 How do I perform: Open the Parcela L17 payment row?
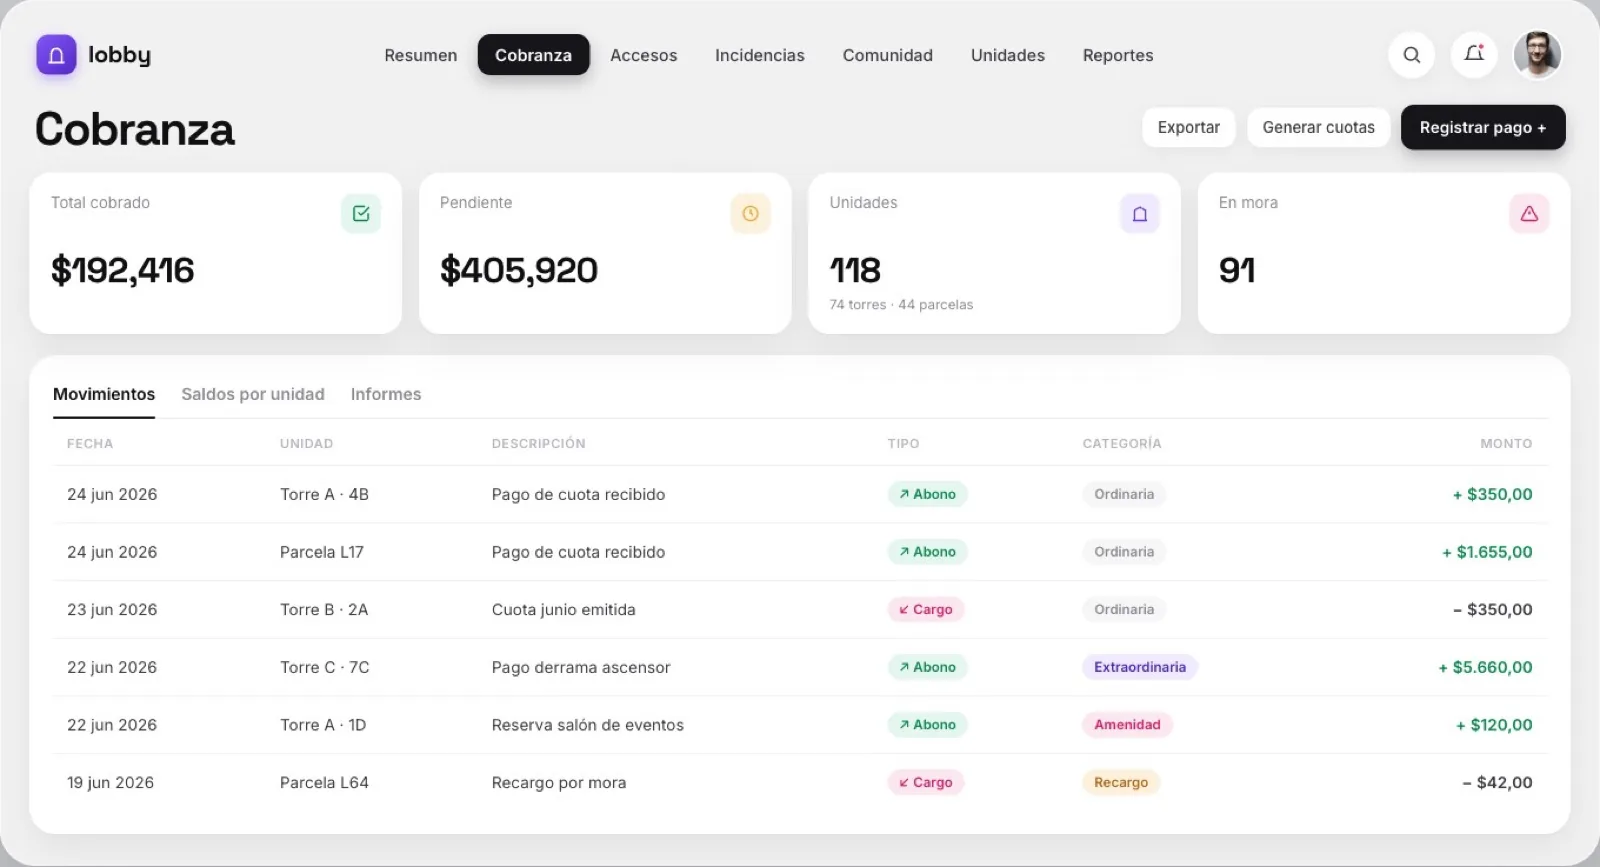(x=800, y=552)
